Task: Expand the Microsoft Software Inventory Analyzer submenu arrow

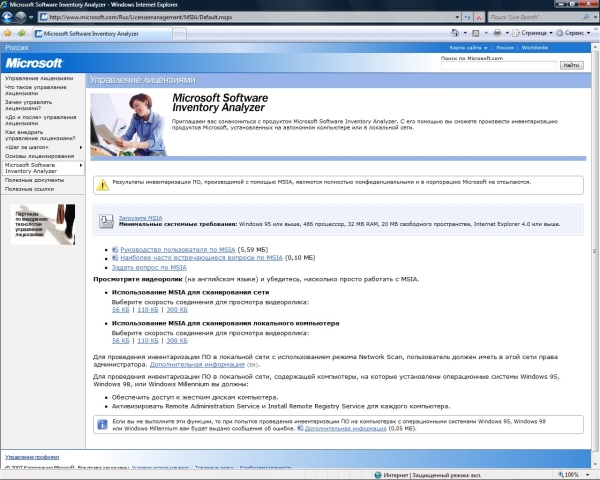Action: click(x=81, y=165)
